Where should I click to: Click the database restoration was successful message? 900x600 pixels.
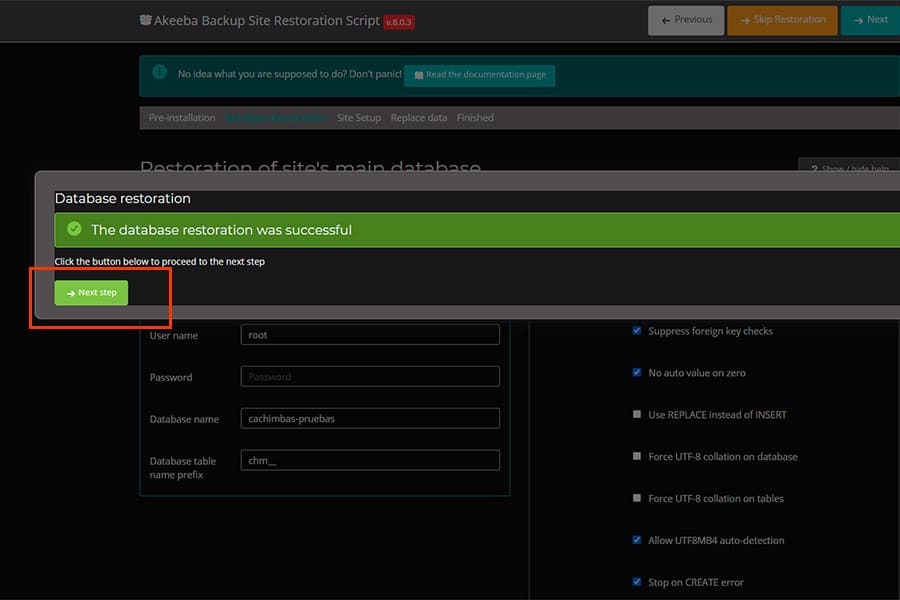point(222,230)
